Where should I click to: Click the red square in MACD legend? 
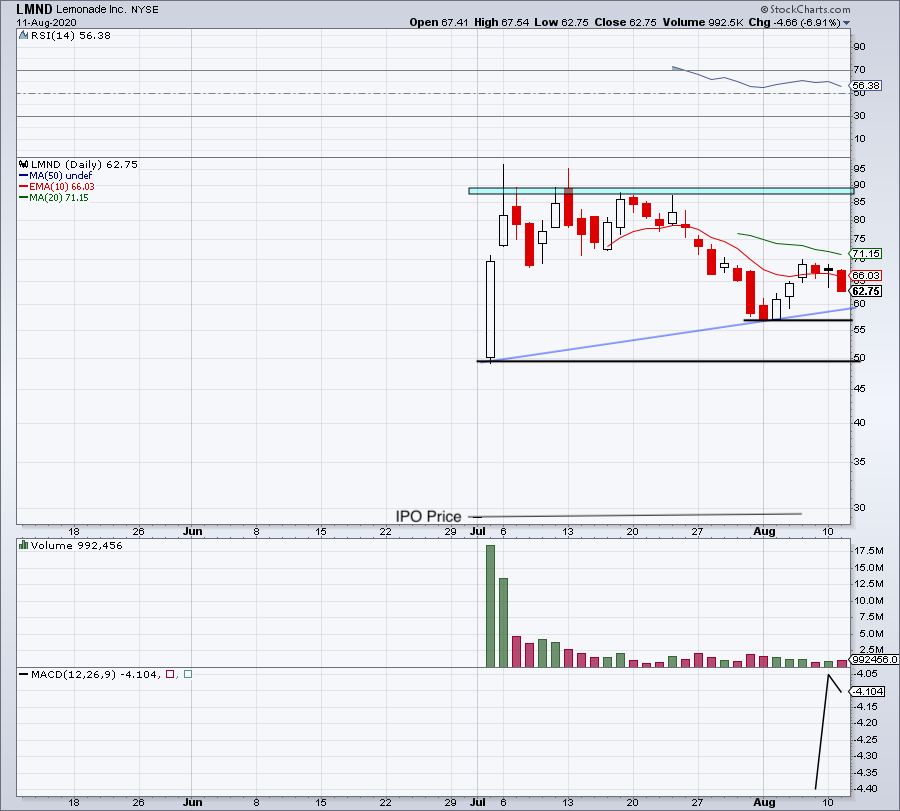pos(170,674)
